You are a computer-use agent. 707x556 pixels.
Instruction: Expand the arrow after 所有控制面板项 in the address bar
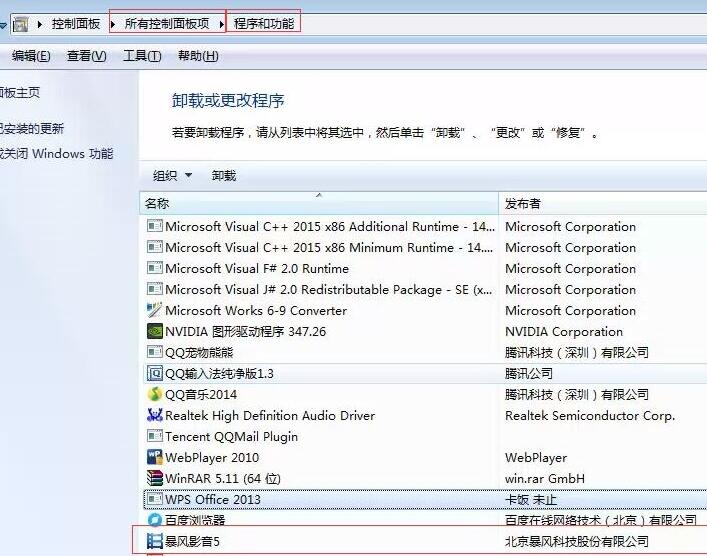click(x=222, y=24)
